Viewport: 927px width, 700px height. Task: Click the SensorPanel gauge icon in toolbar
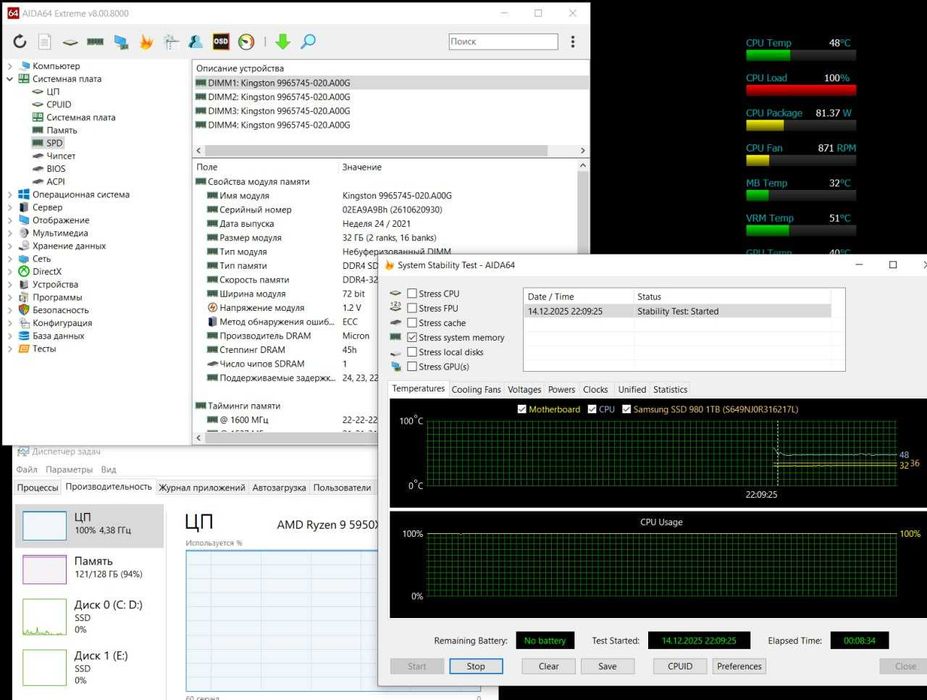click(x=246, y=42)
